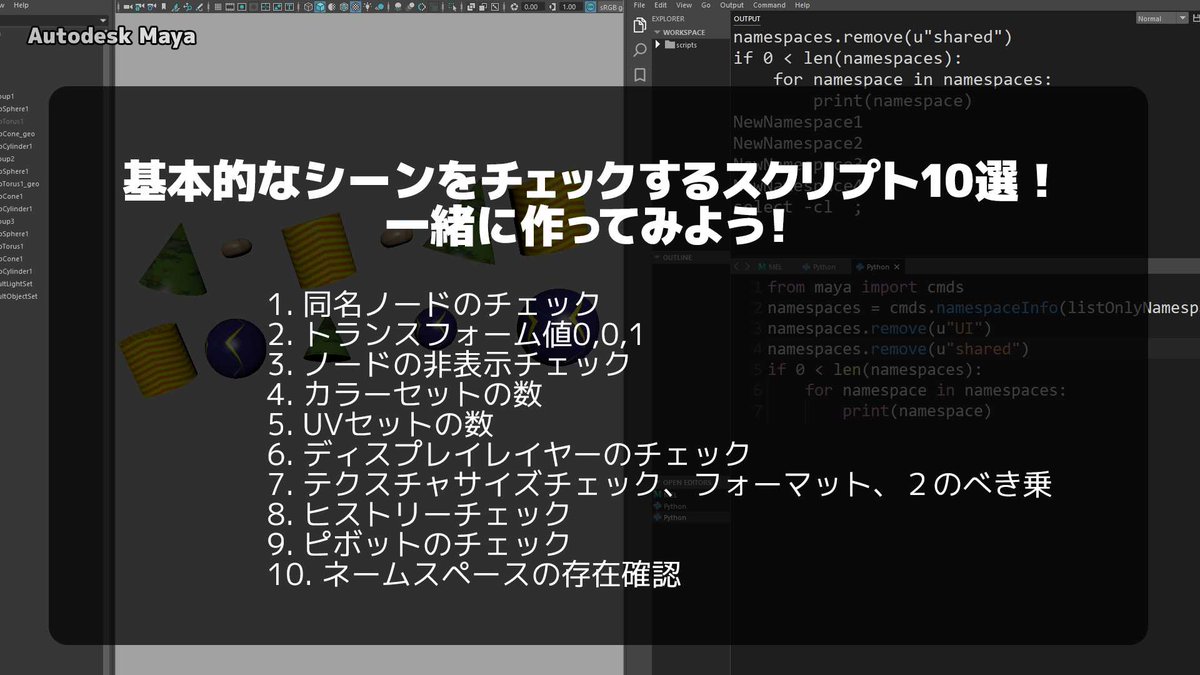Click the highlighted Textured display icon
Screen dimensions: 1200x675
point(355,7)
